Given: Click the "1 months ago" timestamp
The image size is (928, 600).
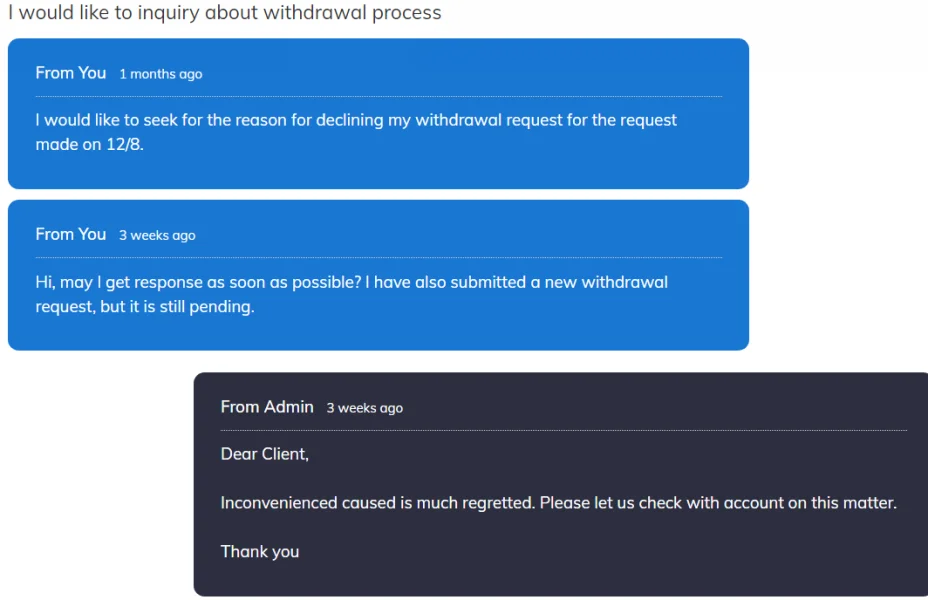Looking at the screenshot, I should (160, 74).
